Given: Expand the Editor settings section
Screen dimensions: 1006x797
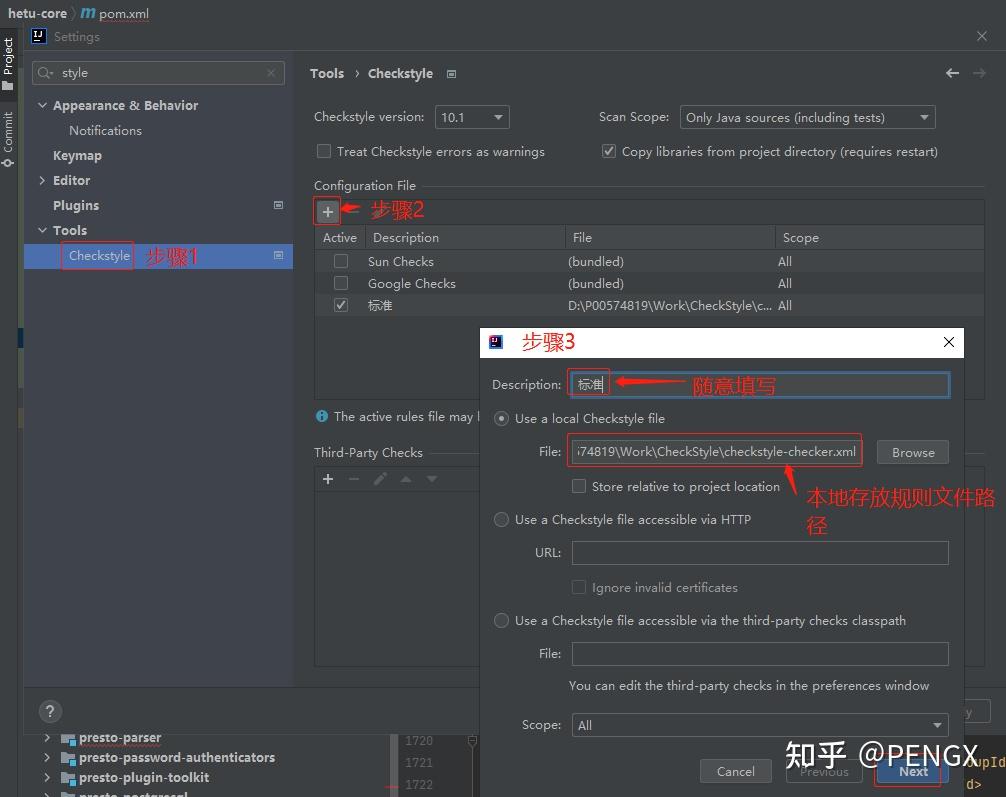Looking at the screenshot, I should click(x=42, y=180).
